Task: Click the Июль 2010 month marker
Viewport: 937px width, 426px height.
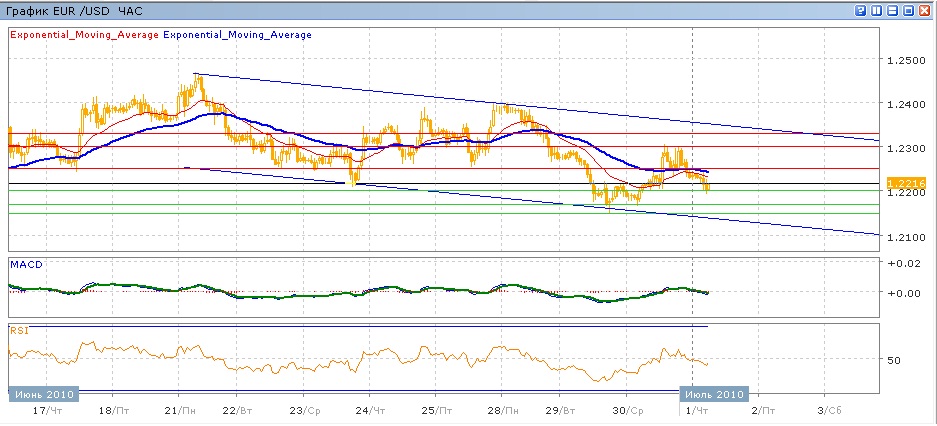Action: [713, 391]
